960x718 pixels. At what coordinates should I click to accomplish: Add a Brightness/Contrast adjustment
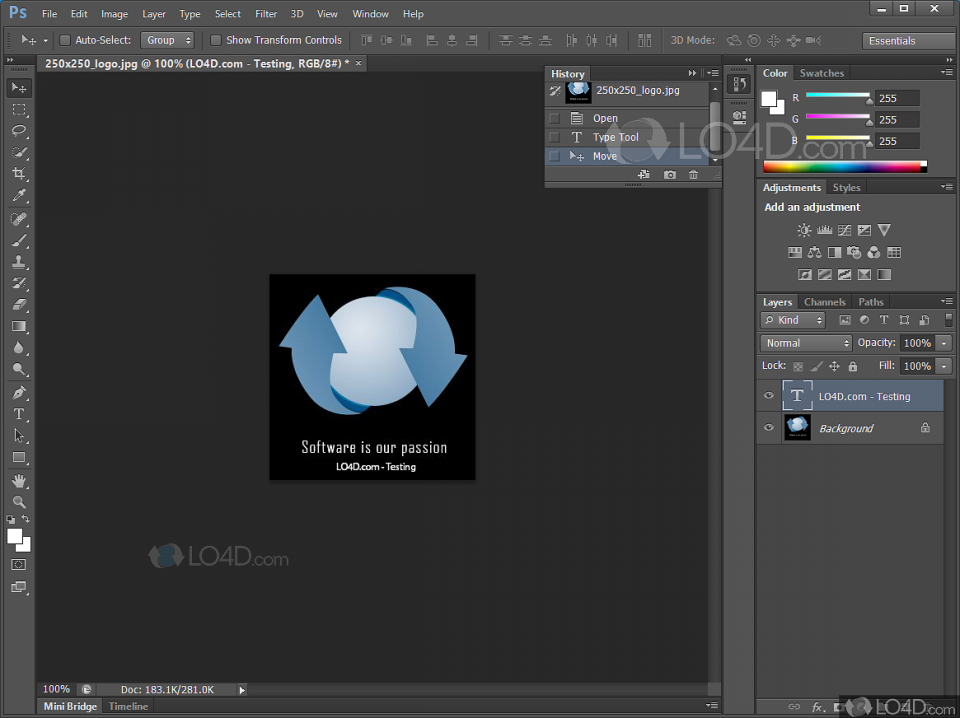click(804, 230)
